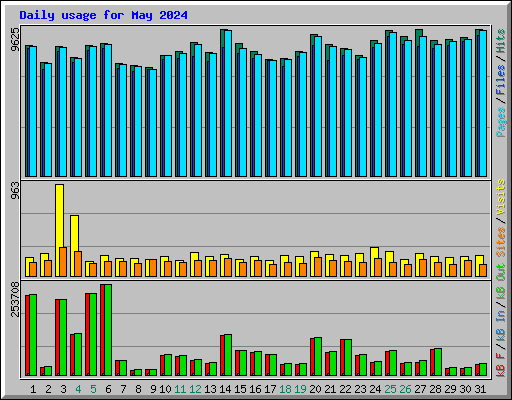Click day label 16 on x-axis
Image resolution: width=512 pixels, height=400 pixels.
255,389
